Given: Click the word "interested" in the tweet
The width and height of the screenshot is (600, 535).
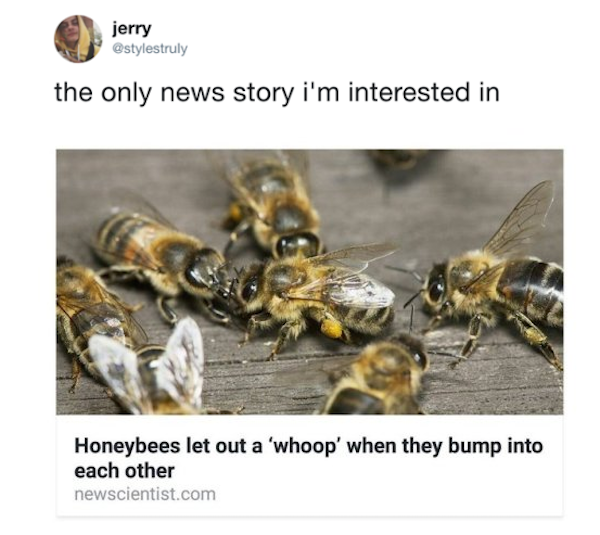Looking at the screenshot, I should click(409, 92).
